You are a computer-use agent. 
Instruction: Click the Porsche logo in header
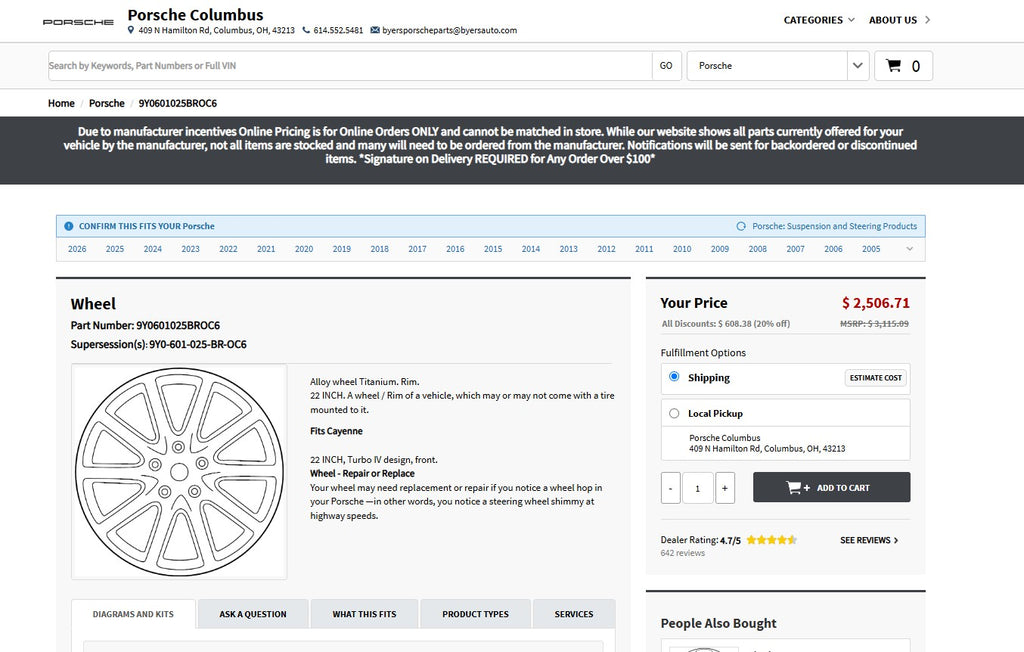(78, 21)
